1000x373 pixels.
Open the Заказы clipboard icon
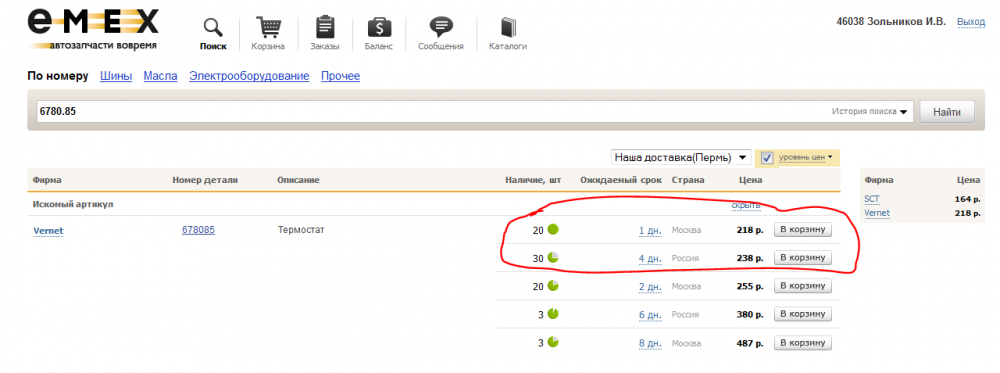(x=325, y=28)
